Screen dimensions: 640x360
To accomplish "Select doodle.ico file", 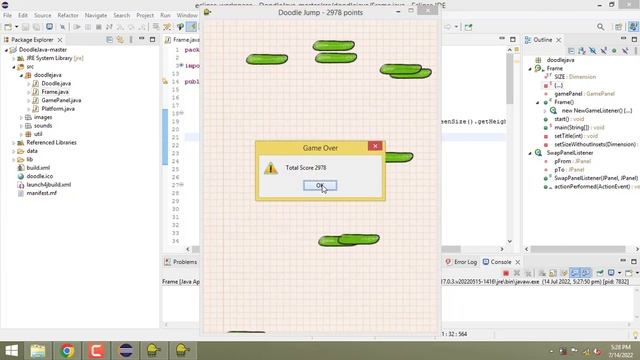I will tap(40, 176).
